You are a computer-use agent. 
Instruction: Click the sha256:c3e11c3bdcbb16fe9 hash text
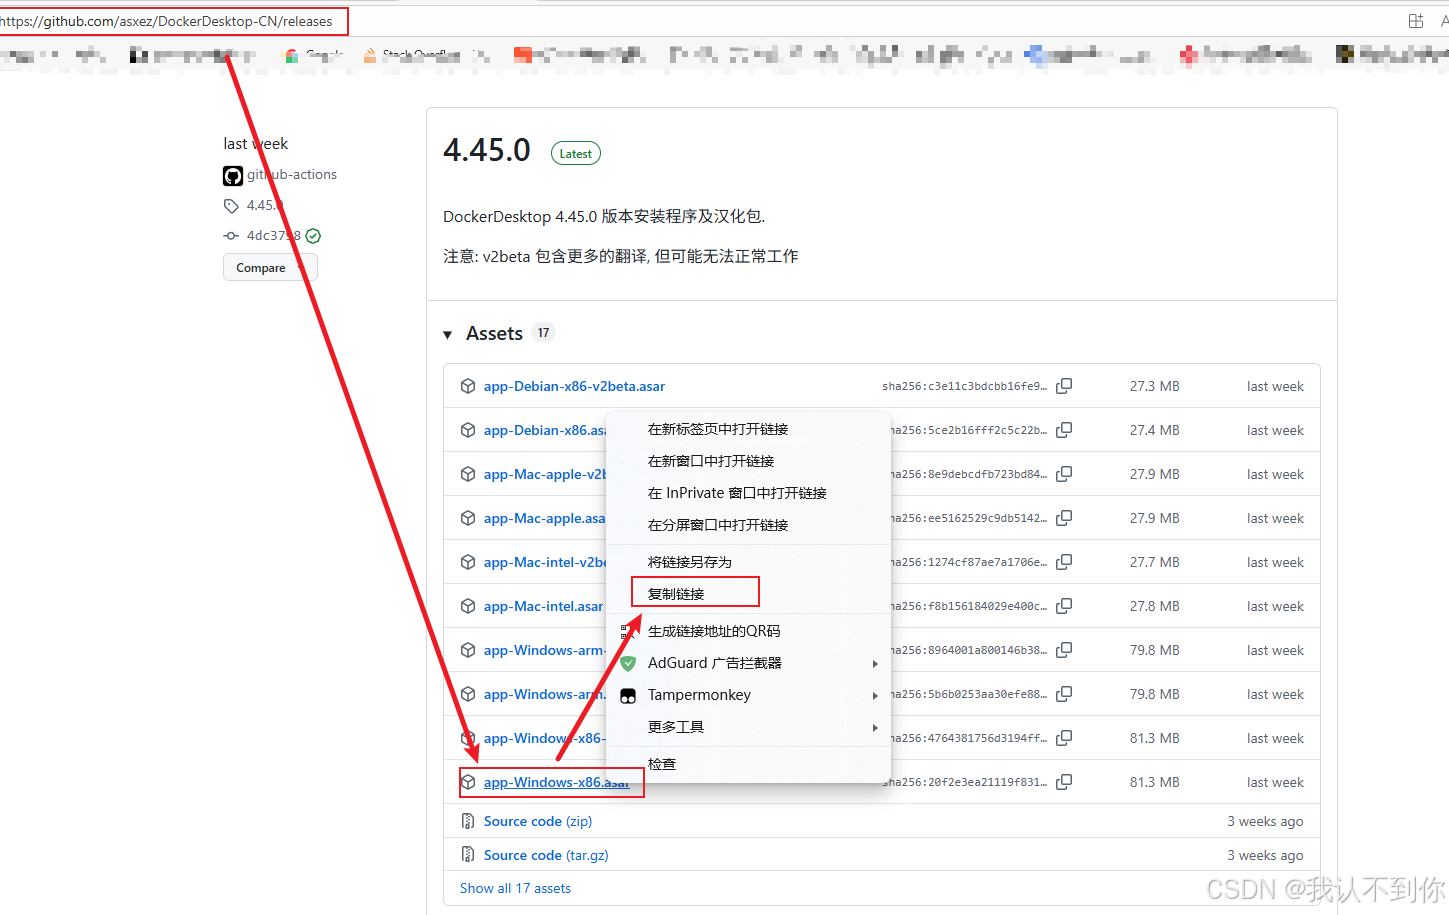pyautogui.click(x=964, y=386)
